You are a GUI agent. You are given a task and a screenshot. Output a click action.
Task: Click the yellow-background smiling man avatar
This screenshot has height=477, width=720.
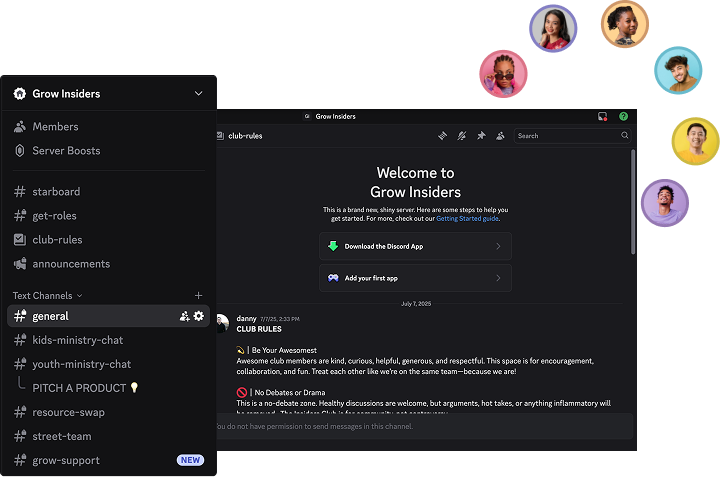(x=696, y=141)
